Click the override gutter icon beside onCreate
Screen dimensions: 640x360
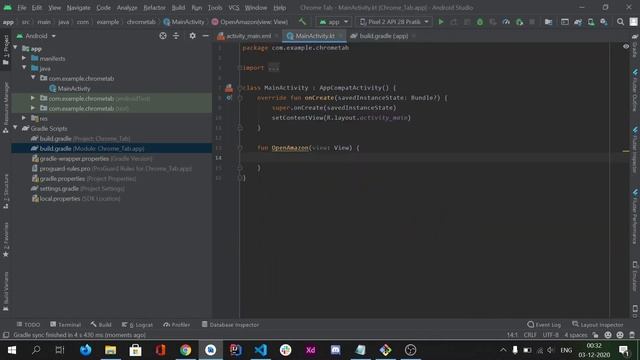pos(229,98)
